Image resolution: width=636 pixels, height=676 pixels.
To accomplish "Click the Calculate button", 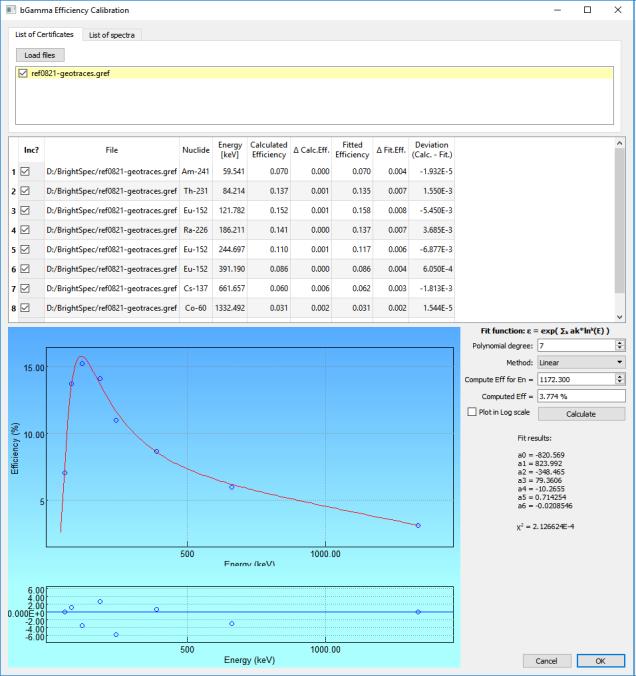I will point(581,412).
